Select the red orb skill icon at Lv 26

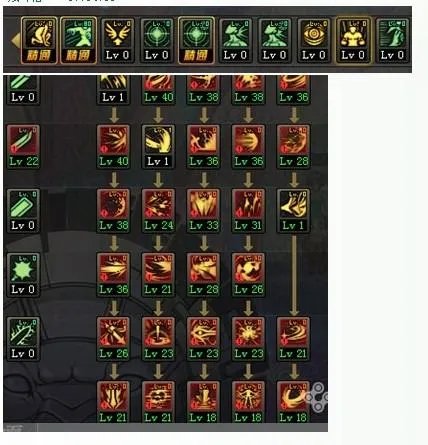click(x=248, y=275)
